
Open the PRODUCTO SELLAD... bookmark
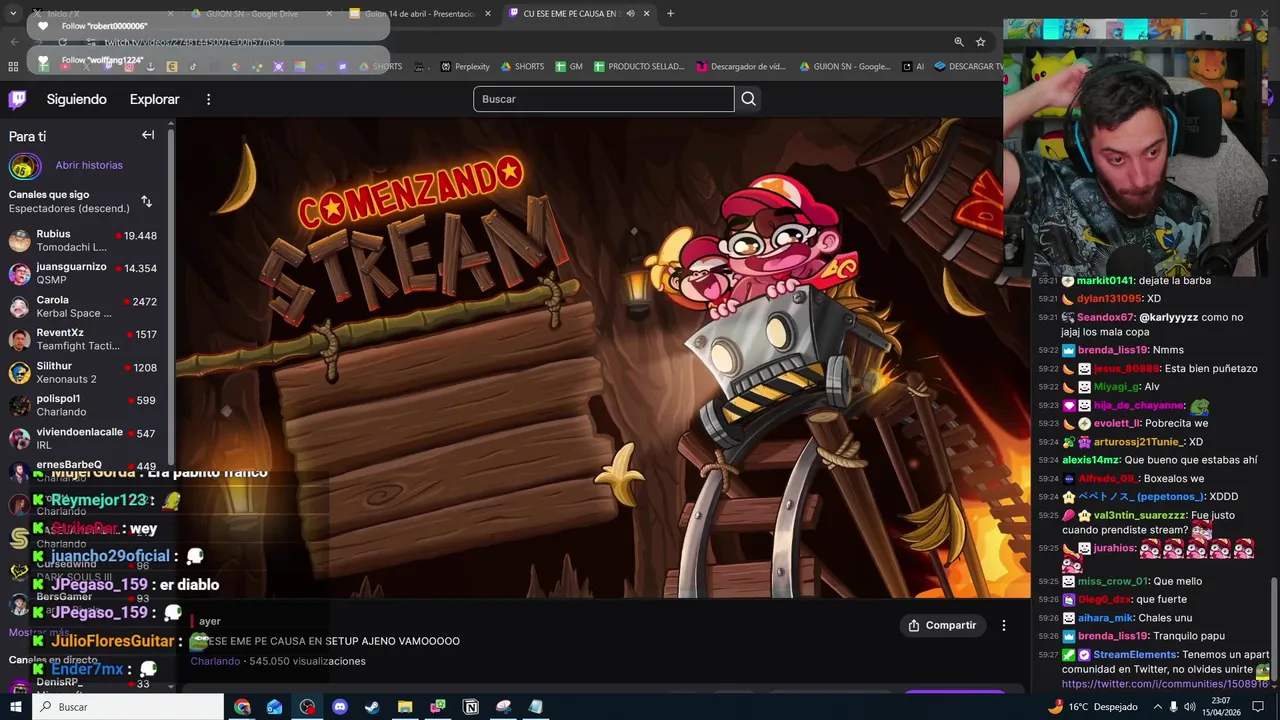tap(639, 67)
